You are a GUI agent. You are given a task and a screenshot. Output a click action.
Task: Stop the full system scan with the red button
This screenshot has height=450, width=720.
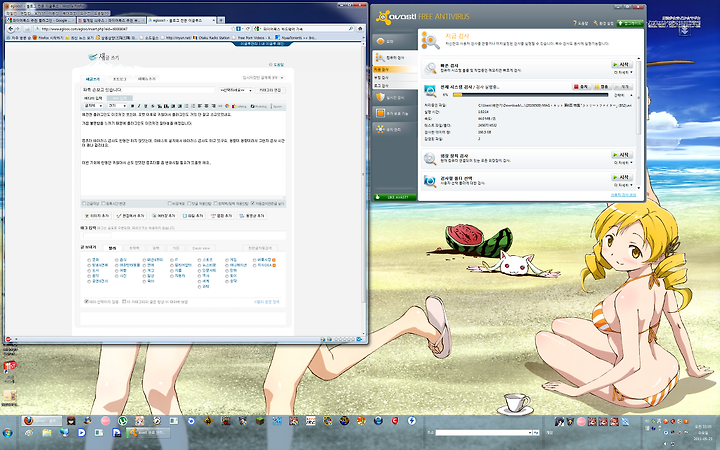pyautogui.click(x=581, y=86)
